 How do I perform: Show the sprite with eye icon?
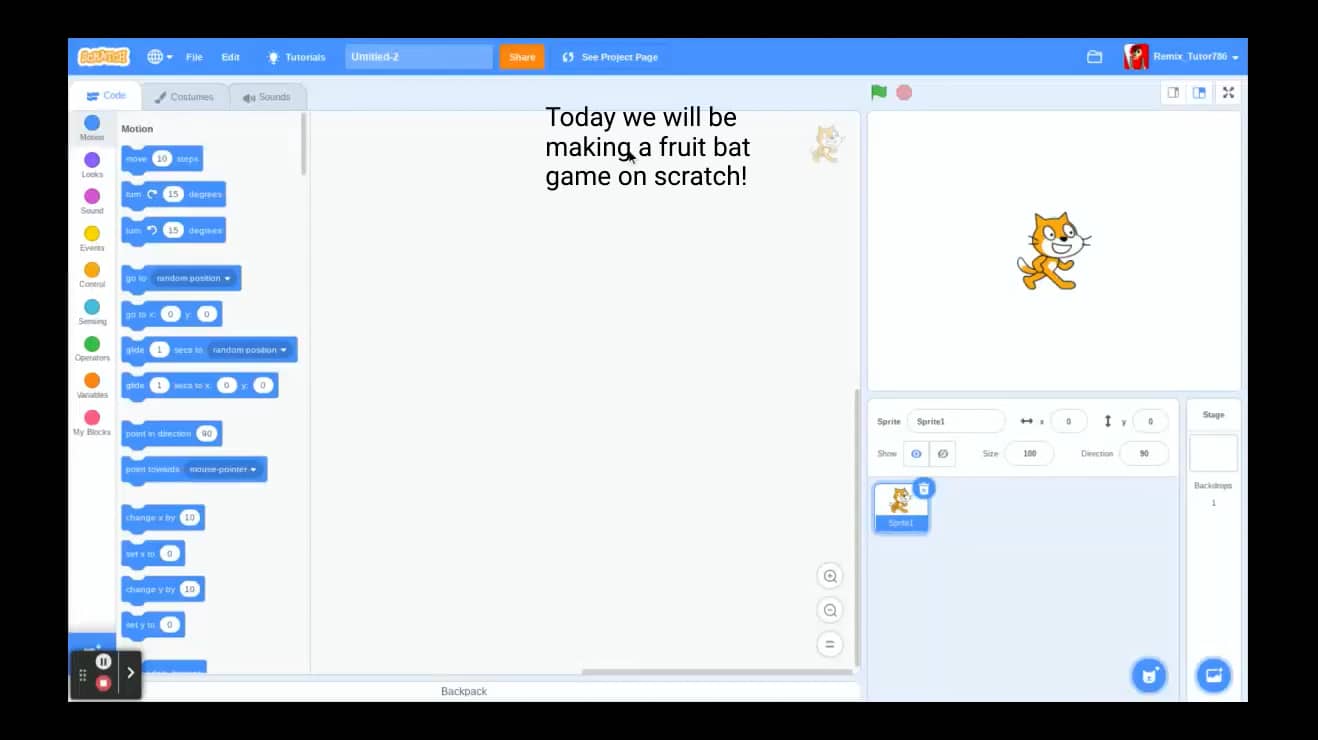[x=915, y=453]
